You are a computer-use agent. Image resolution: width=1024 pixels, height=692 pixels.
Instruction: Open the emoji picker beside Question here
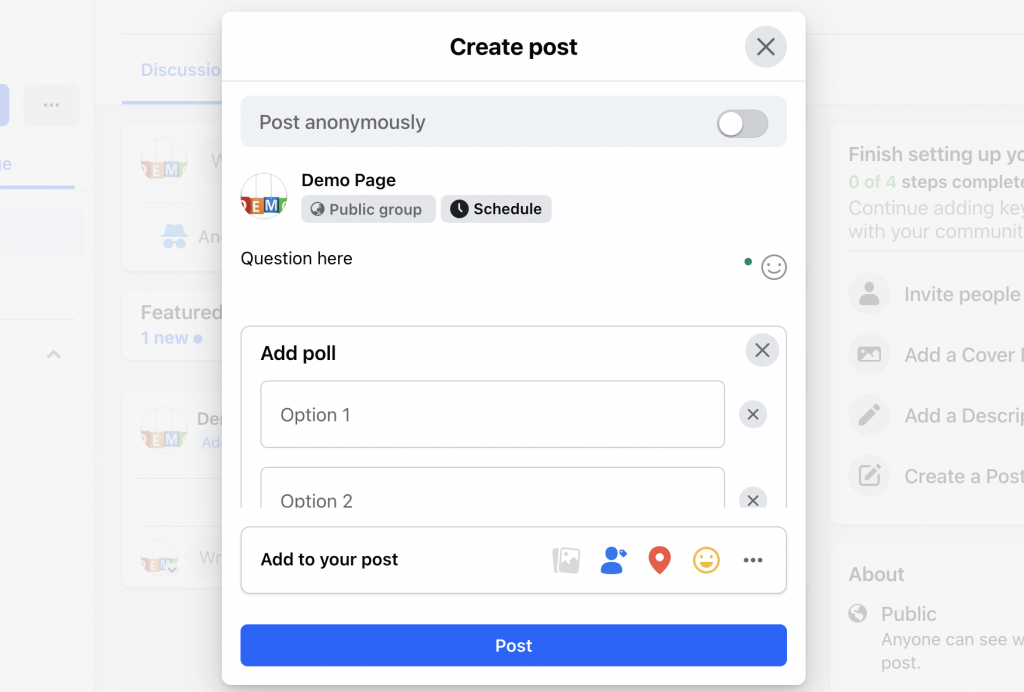[774, 267]
